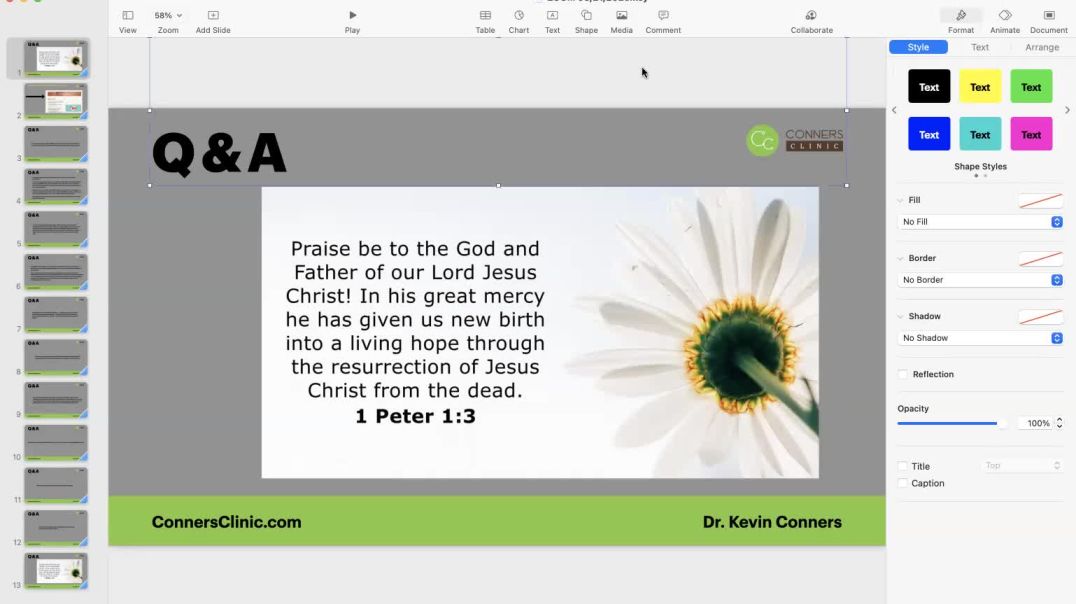Click the Collaborate button
1076x604 pixels.
point(811,21)
